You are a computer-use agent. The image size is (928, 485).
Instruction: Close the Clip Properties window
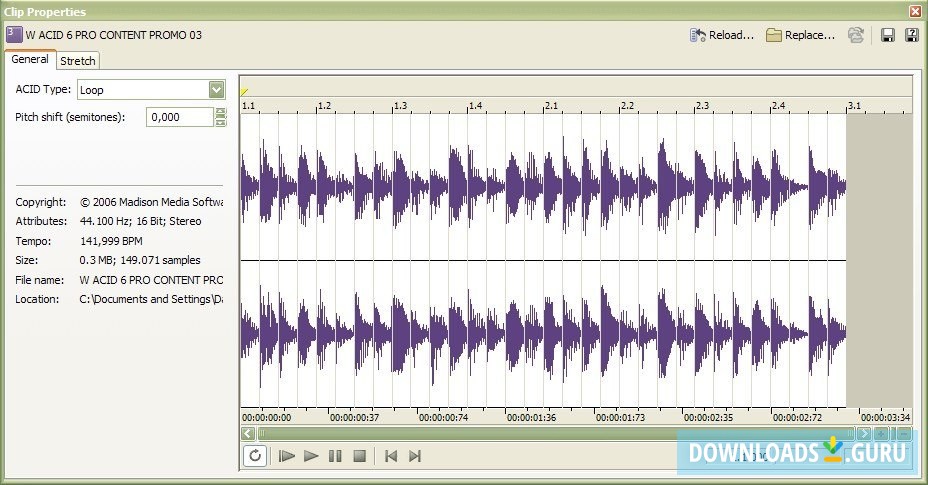tap(915, 11)
